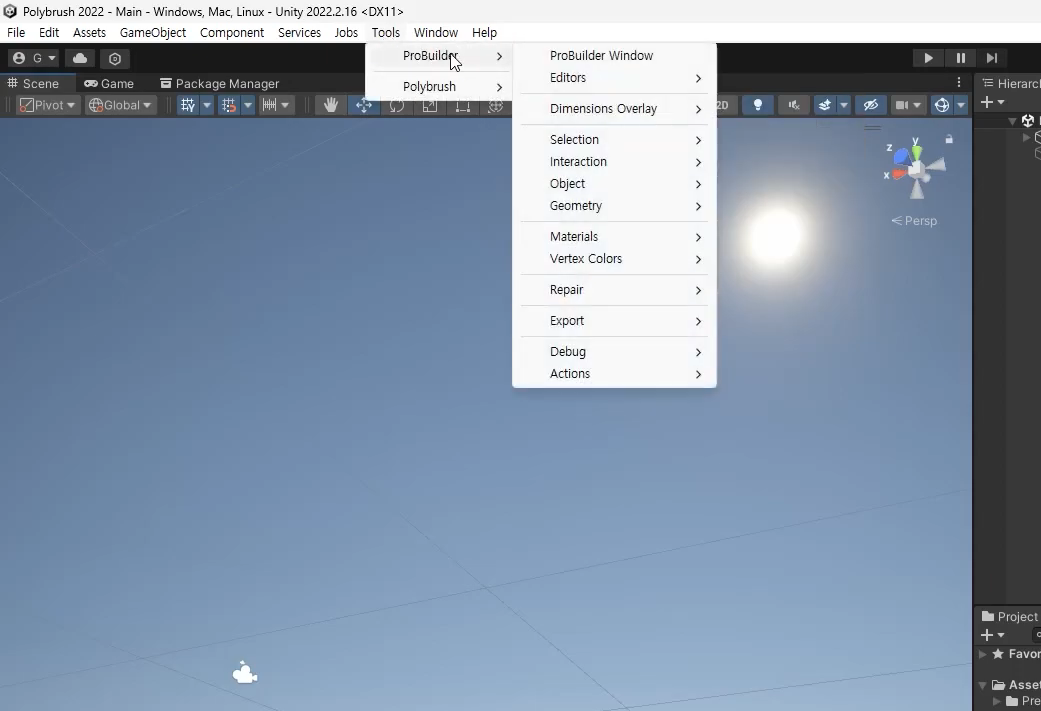Open the Repair submenu
The width and height of the screenshot is (1041, 711).
tap(614, 290)
